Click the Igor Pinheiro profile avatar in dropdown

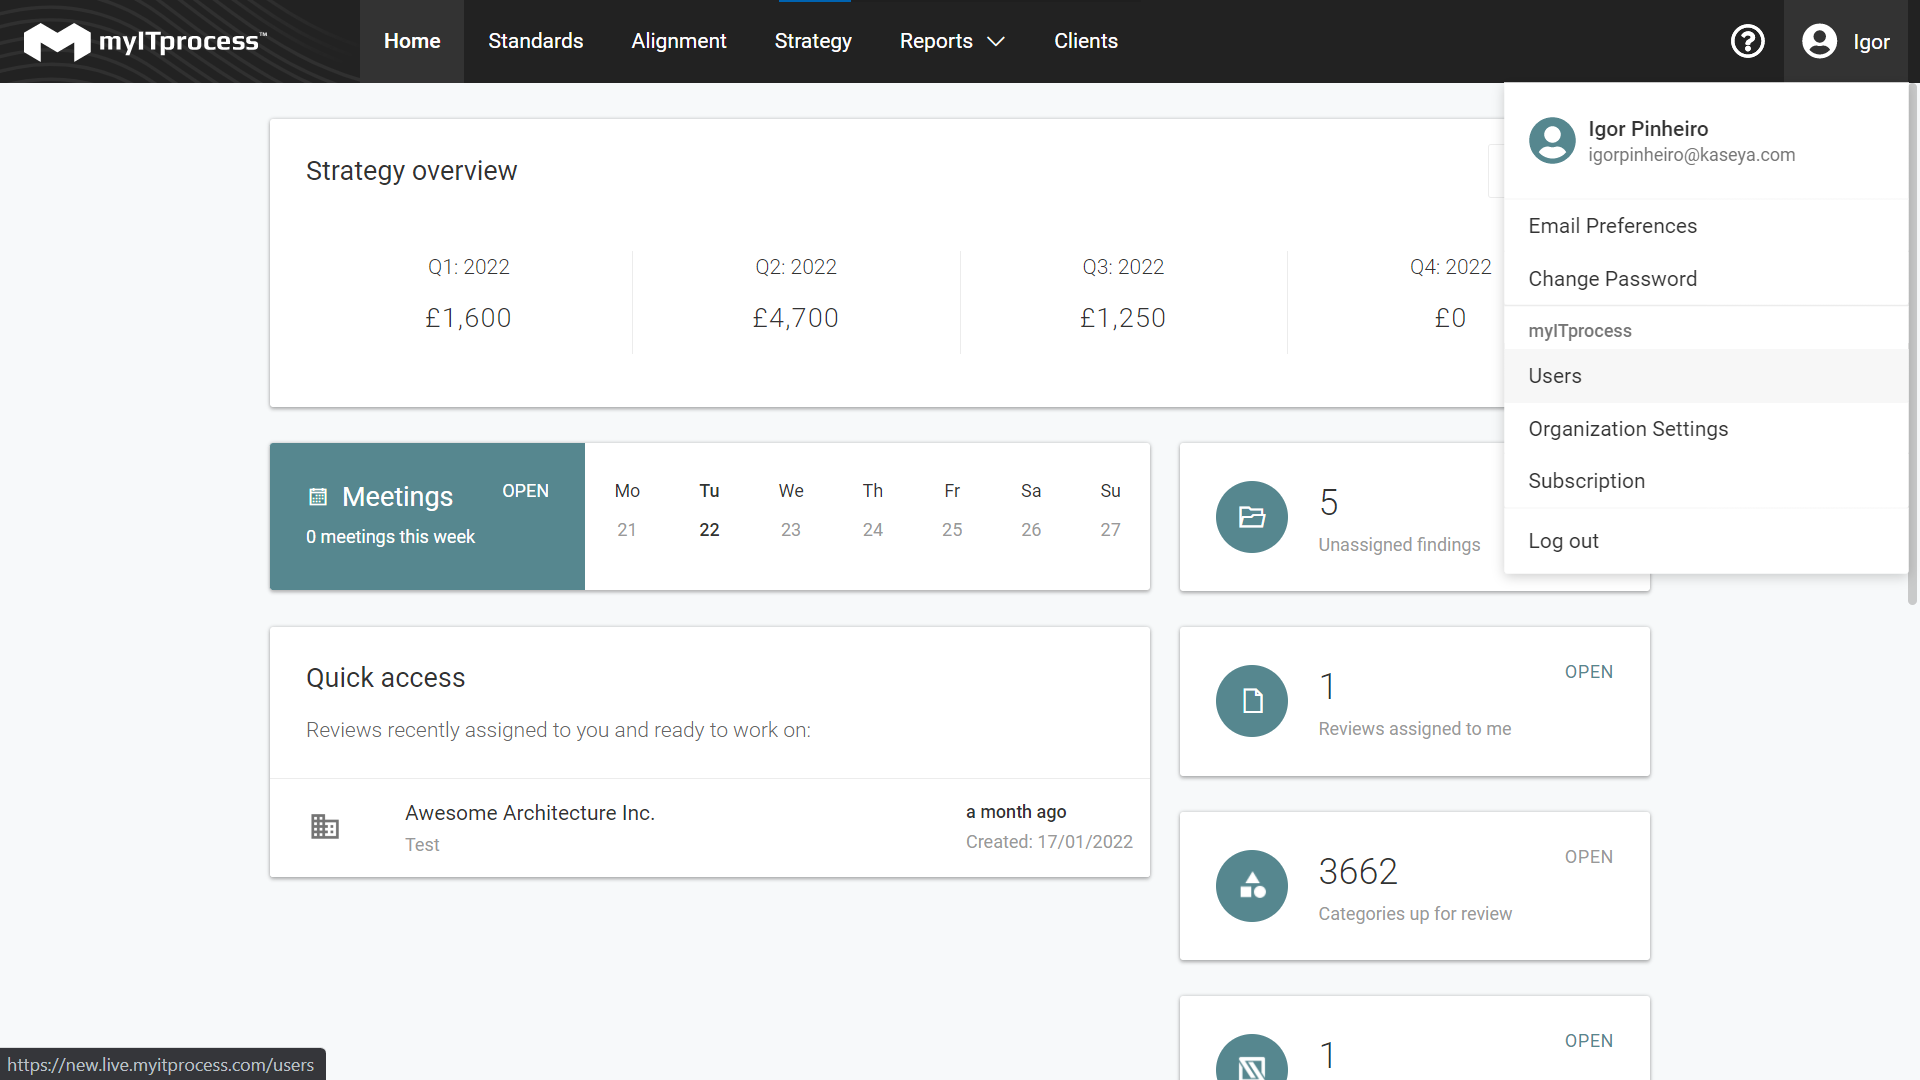click(x=1552, y=140)
